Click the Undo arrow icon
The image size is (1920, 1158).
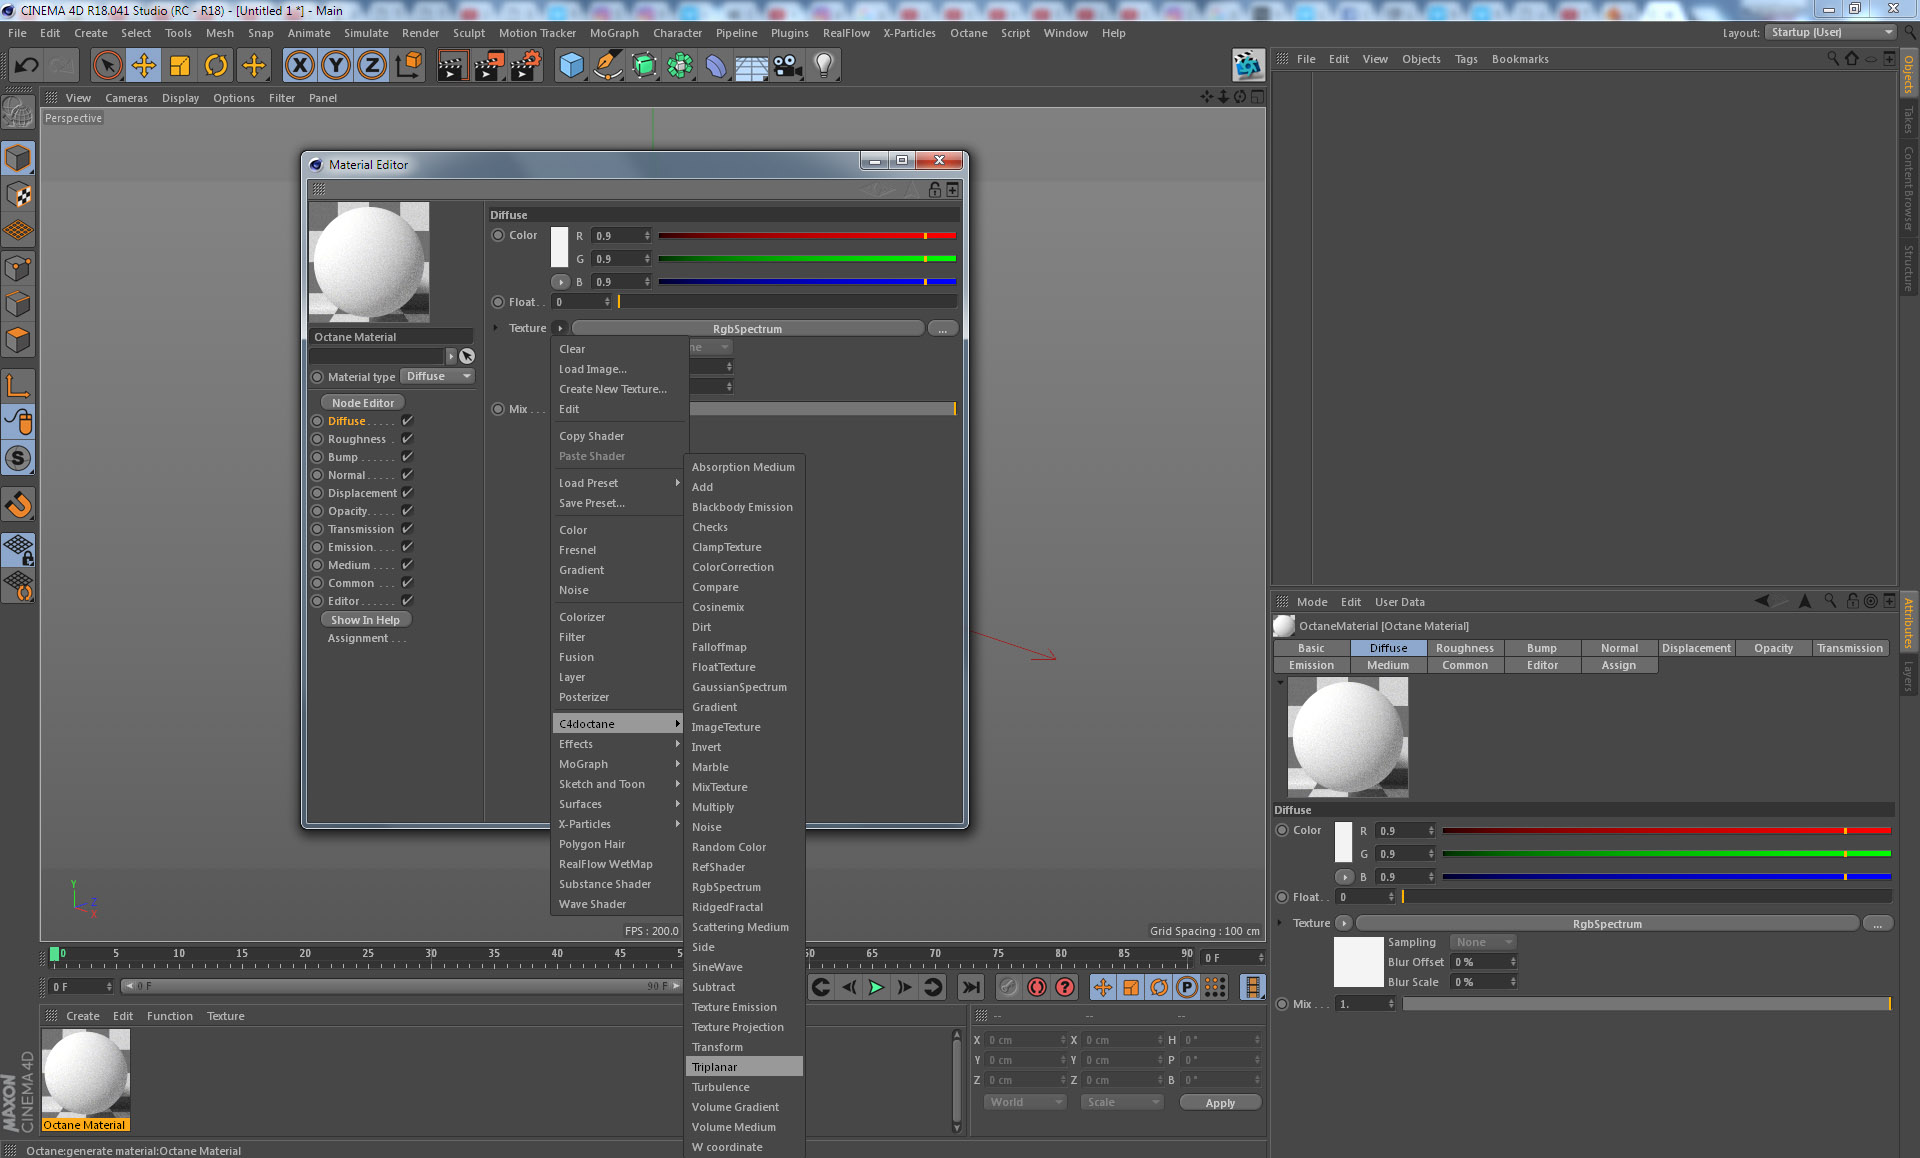(x=26, y=66)
